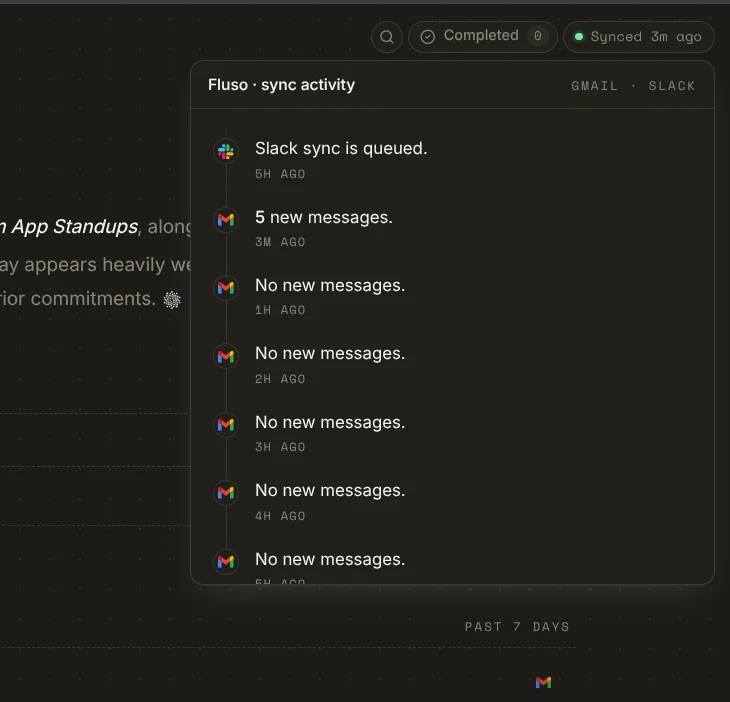The height and width of the screenshot is (702, 730).
Task: Click the '5H AGO' Slack timestamp
Action: tap(280, 174)
